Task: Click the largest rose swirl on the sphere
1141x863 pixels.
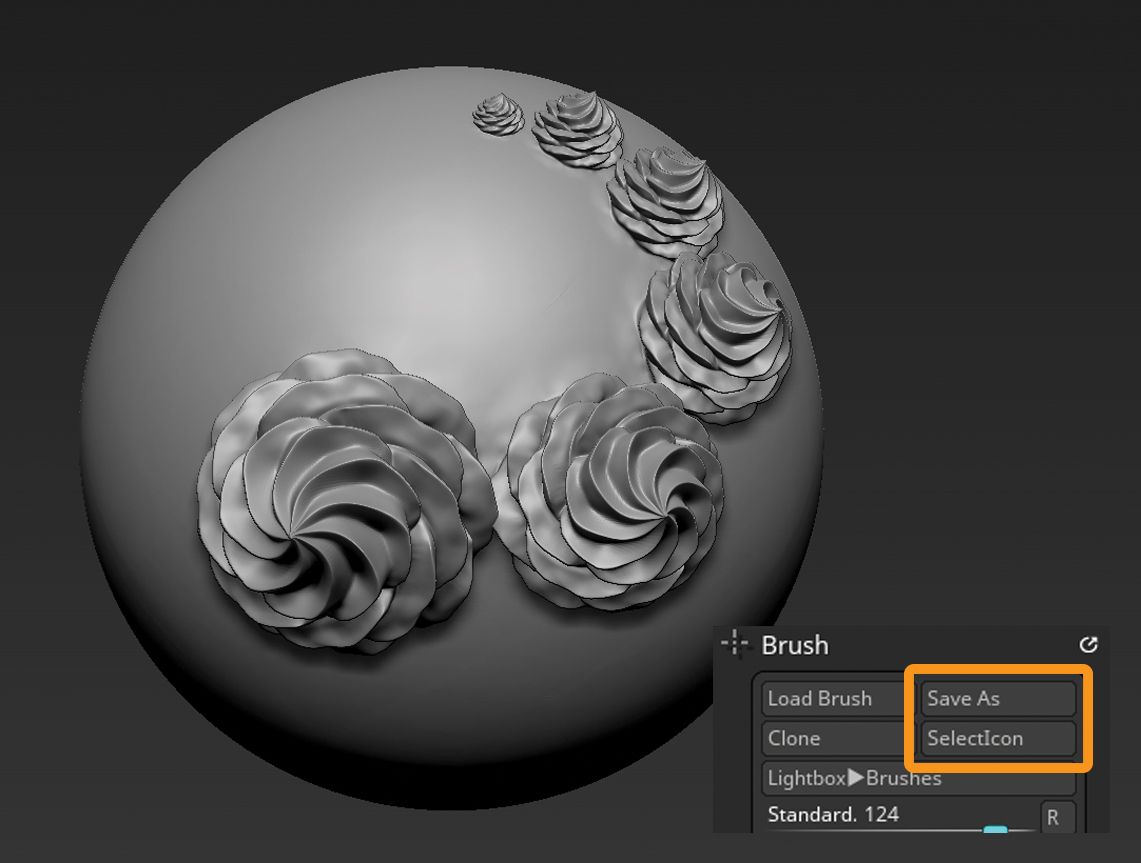Action: 330,500
